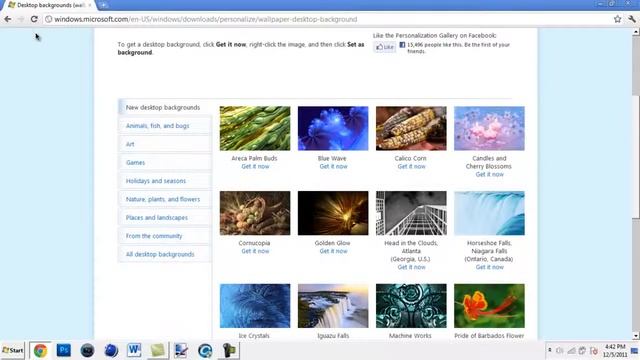Open Places and landscapes category

[164, 218]
